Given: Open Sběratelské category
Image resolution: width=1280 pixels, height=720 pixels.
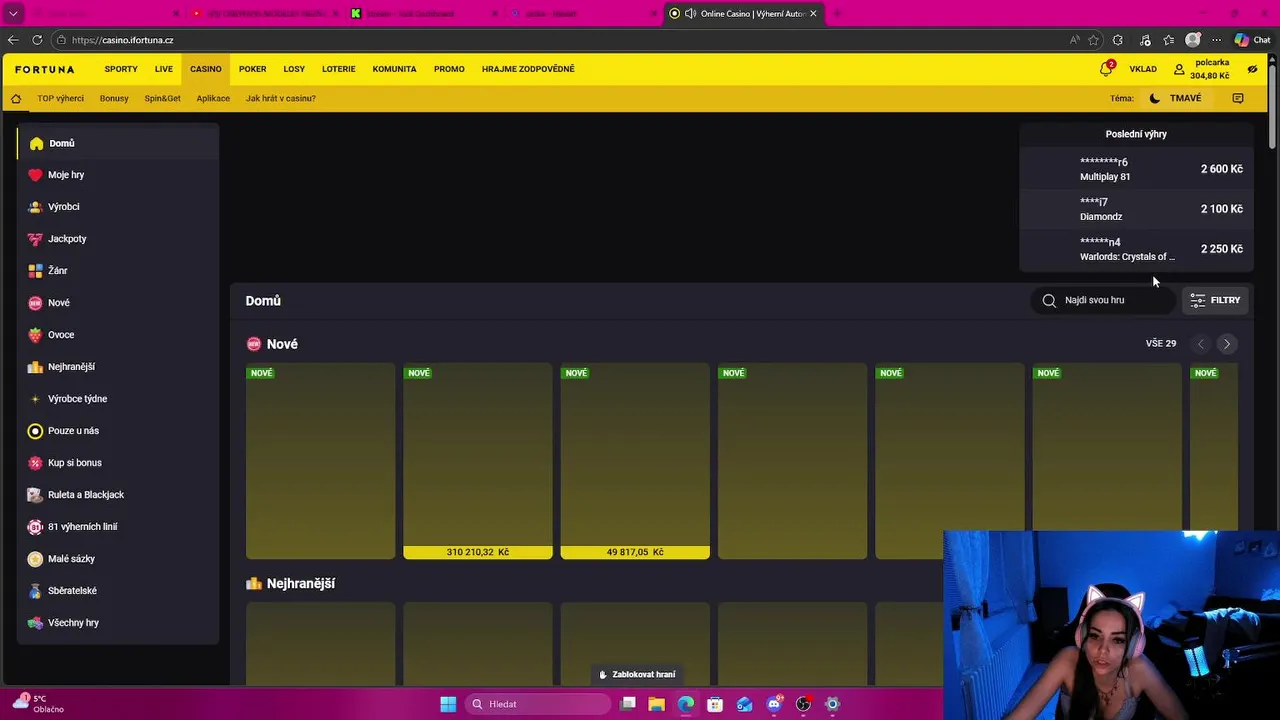Looking at the screenshot, I should click(x=118, y=591).
